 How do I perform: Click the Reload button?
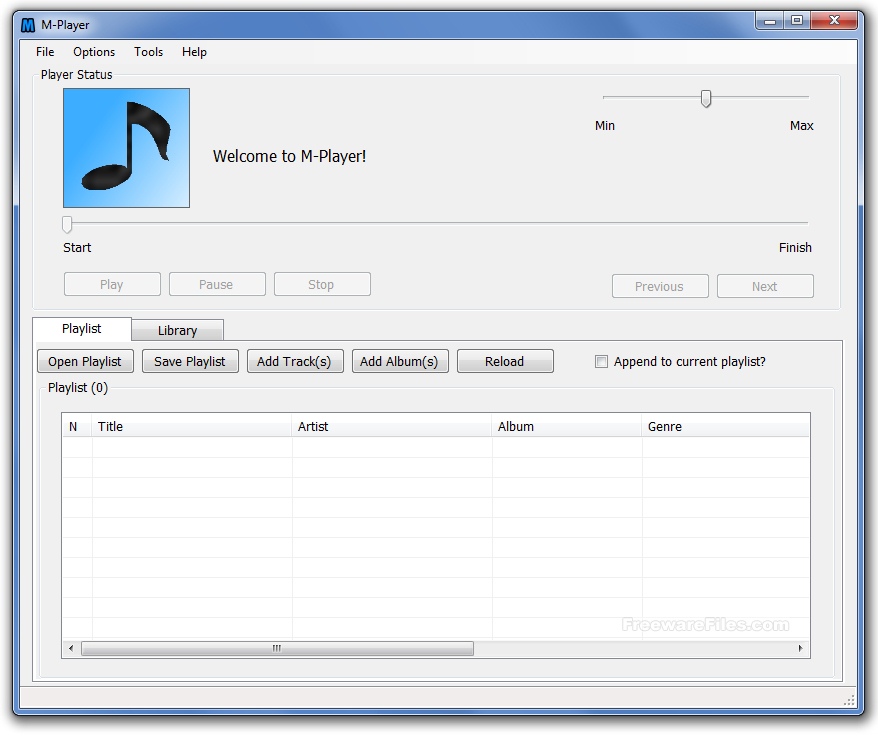pyautogui.click(x=505, y=361)
